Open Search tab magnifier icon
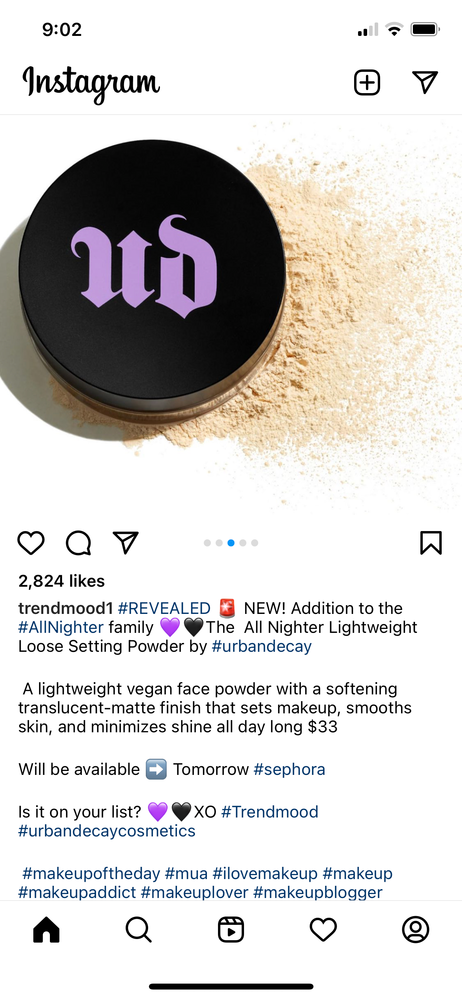This screenshot has height=999, width=462. (x=138, y=930)
